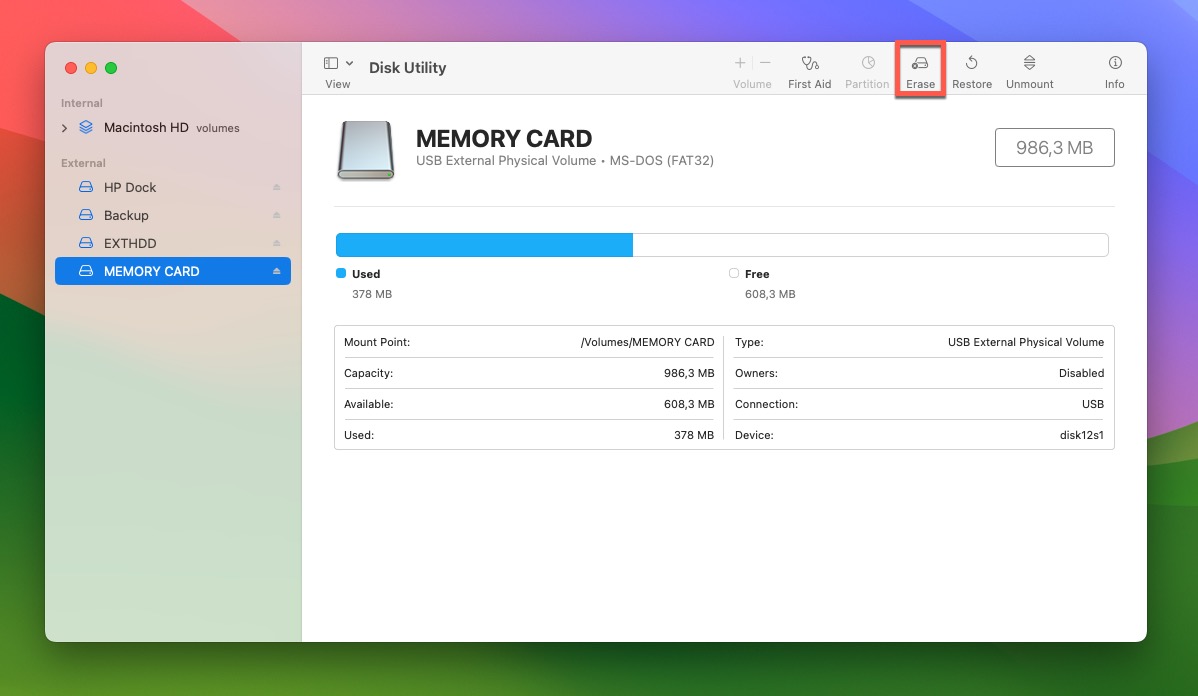This screenshot has width=1198, height=696.
Task: Select Macintosh HD volumes link
Action: pyautogui.click(x=146, y=127)
